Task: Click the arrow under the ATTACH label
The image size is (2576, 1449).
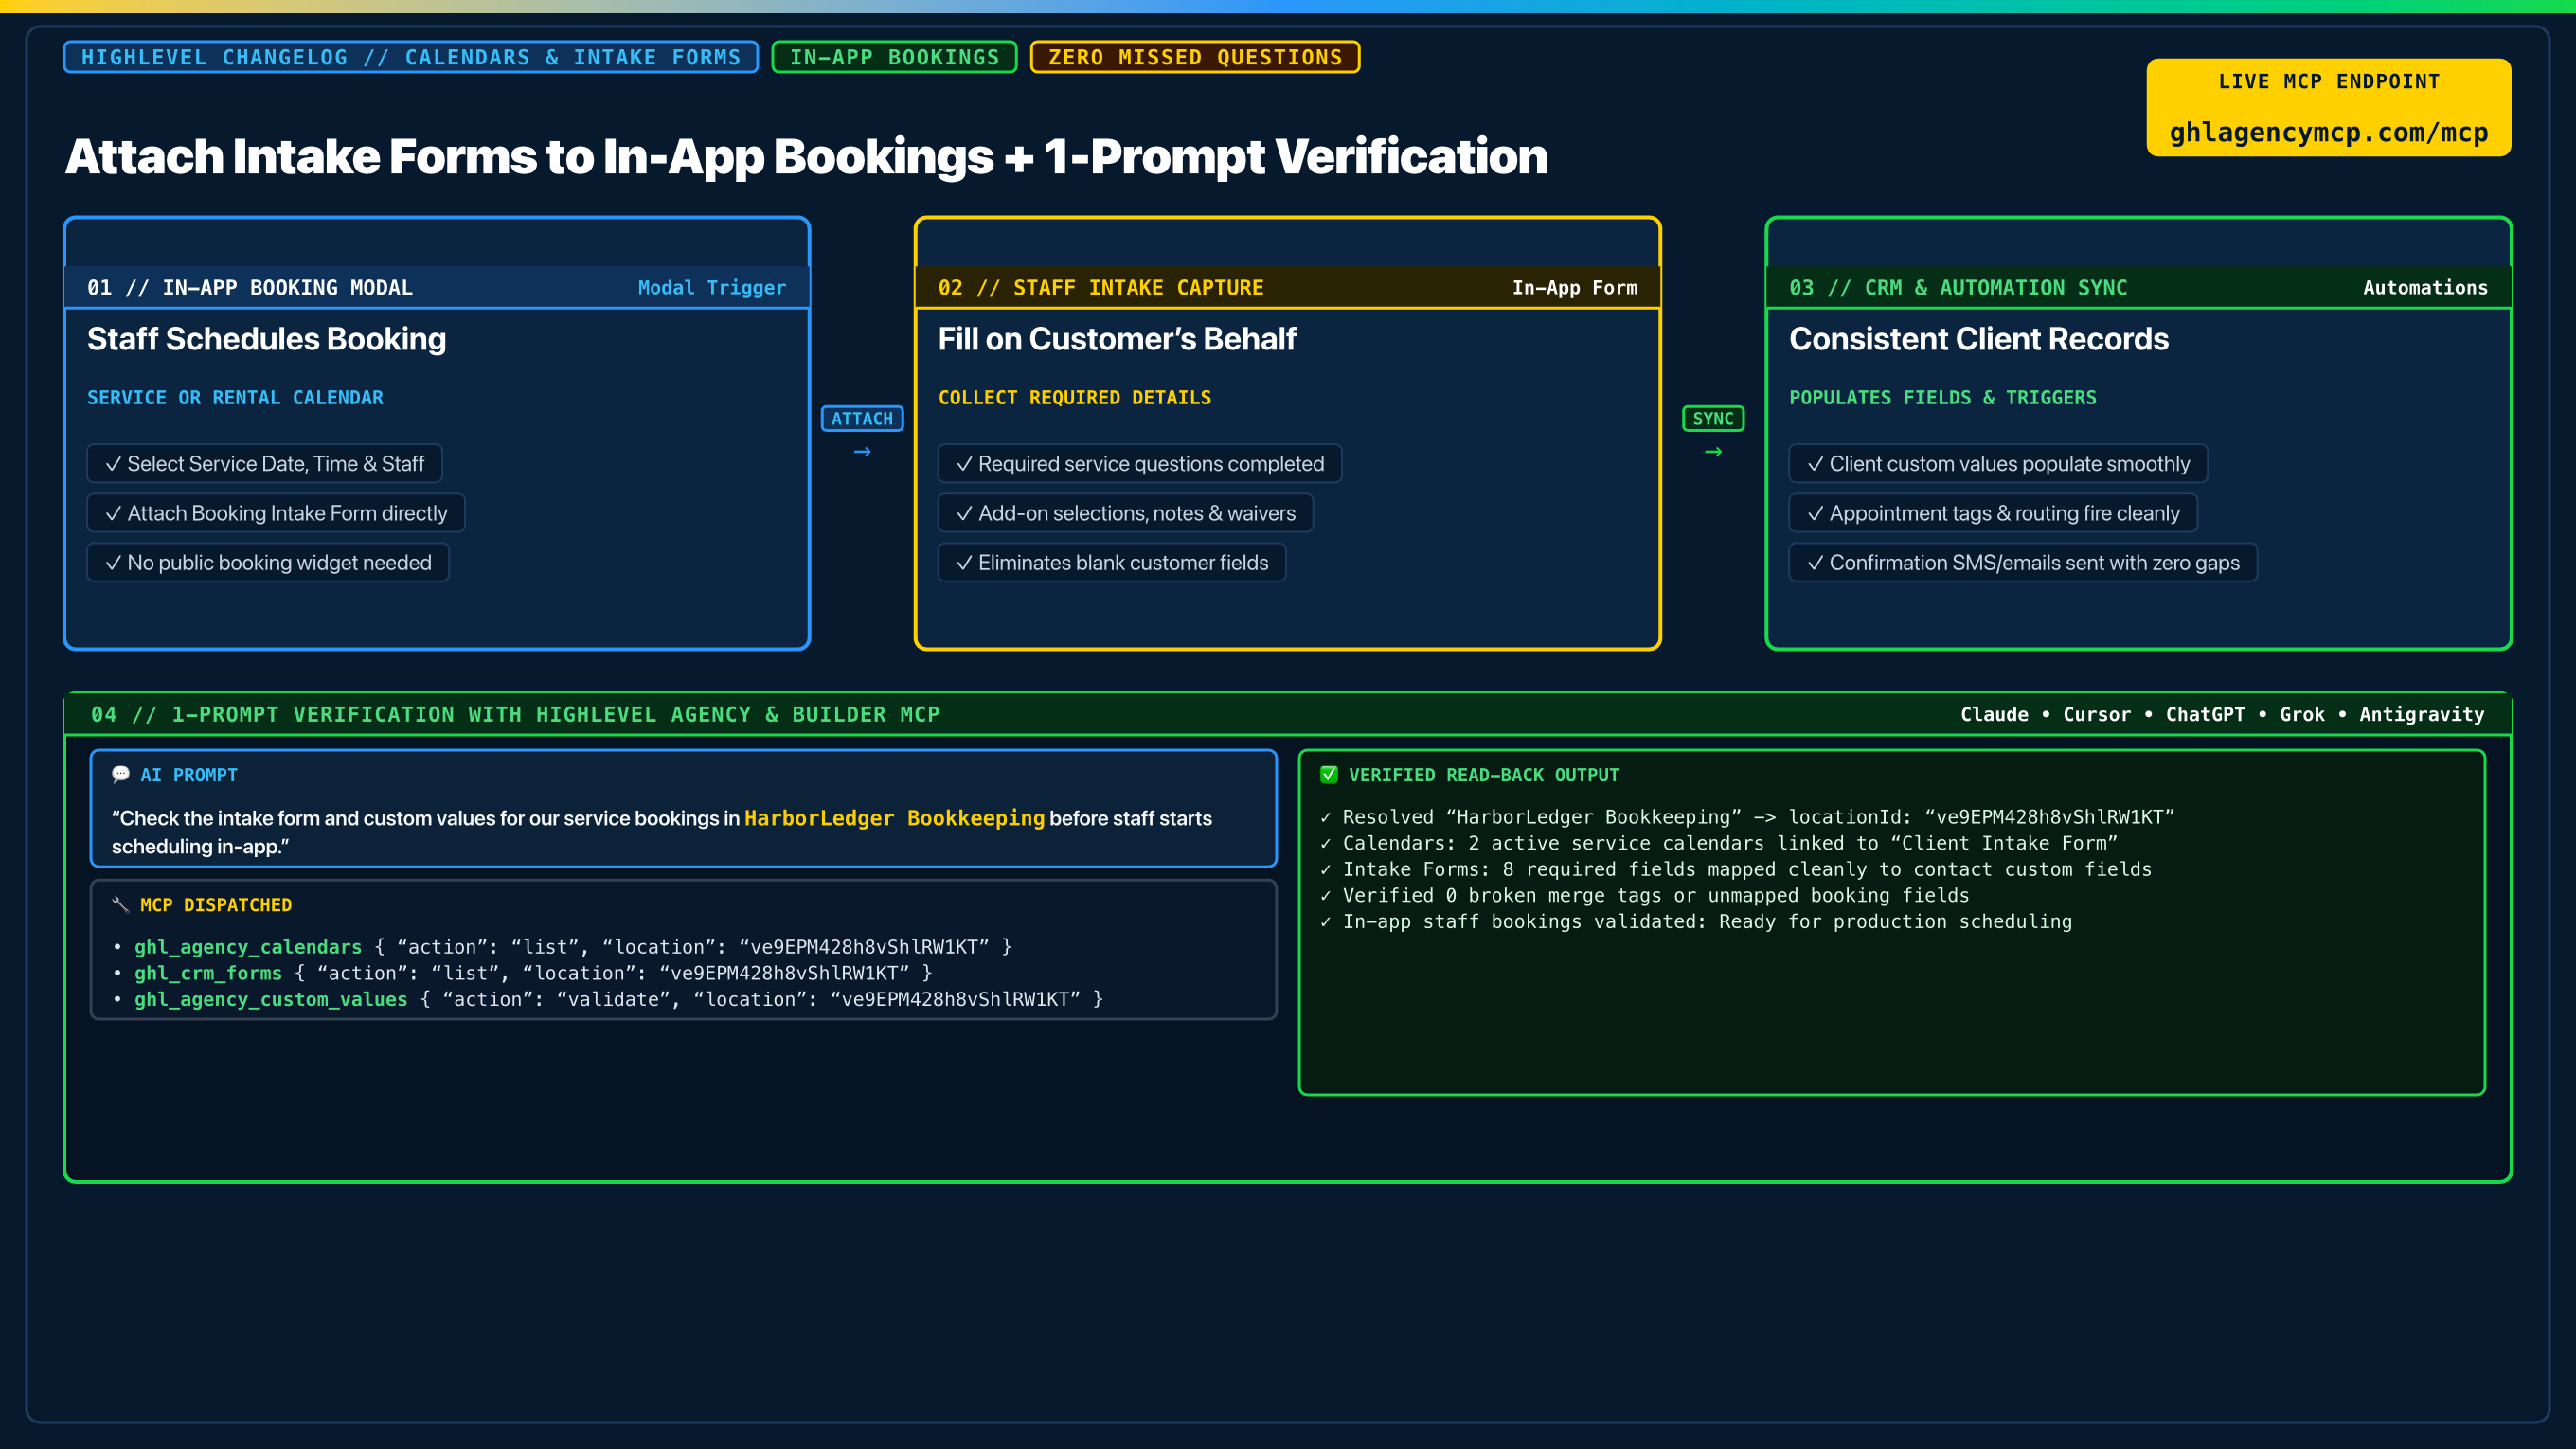Action: point(862,452)
